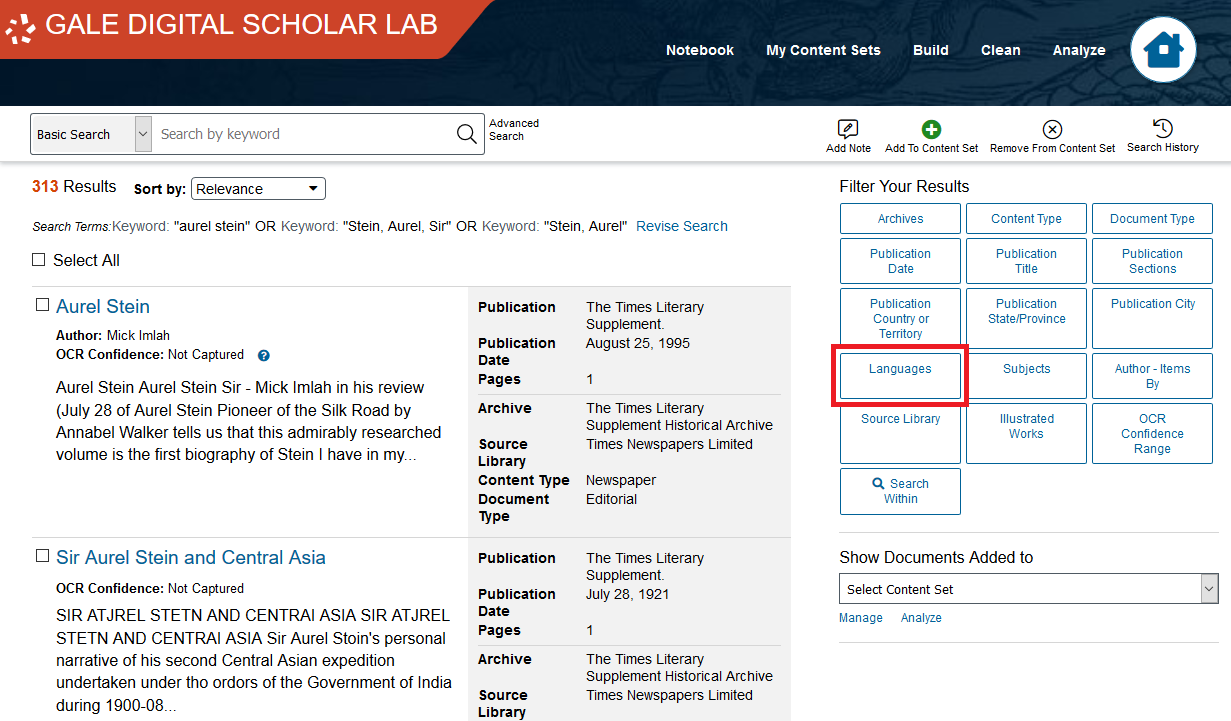Click the Revise Search link
The height and width of the screenshot is (721, 1231).
coord(681,225)
